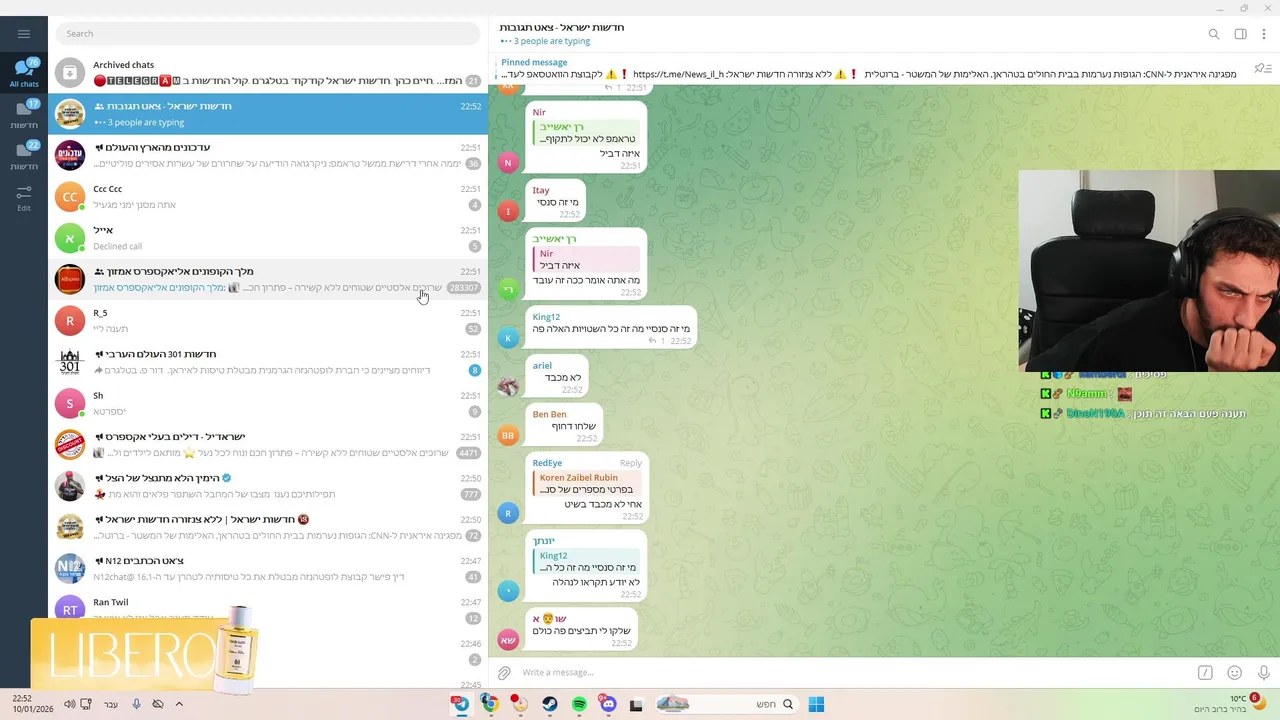
Task: Open channel ישראדיל - דילים בעלי אקספרס
Action: pos(268,444)
